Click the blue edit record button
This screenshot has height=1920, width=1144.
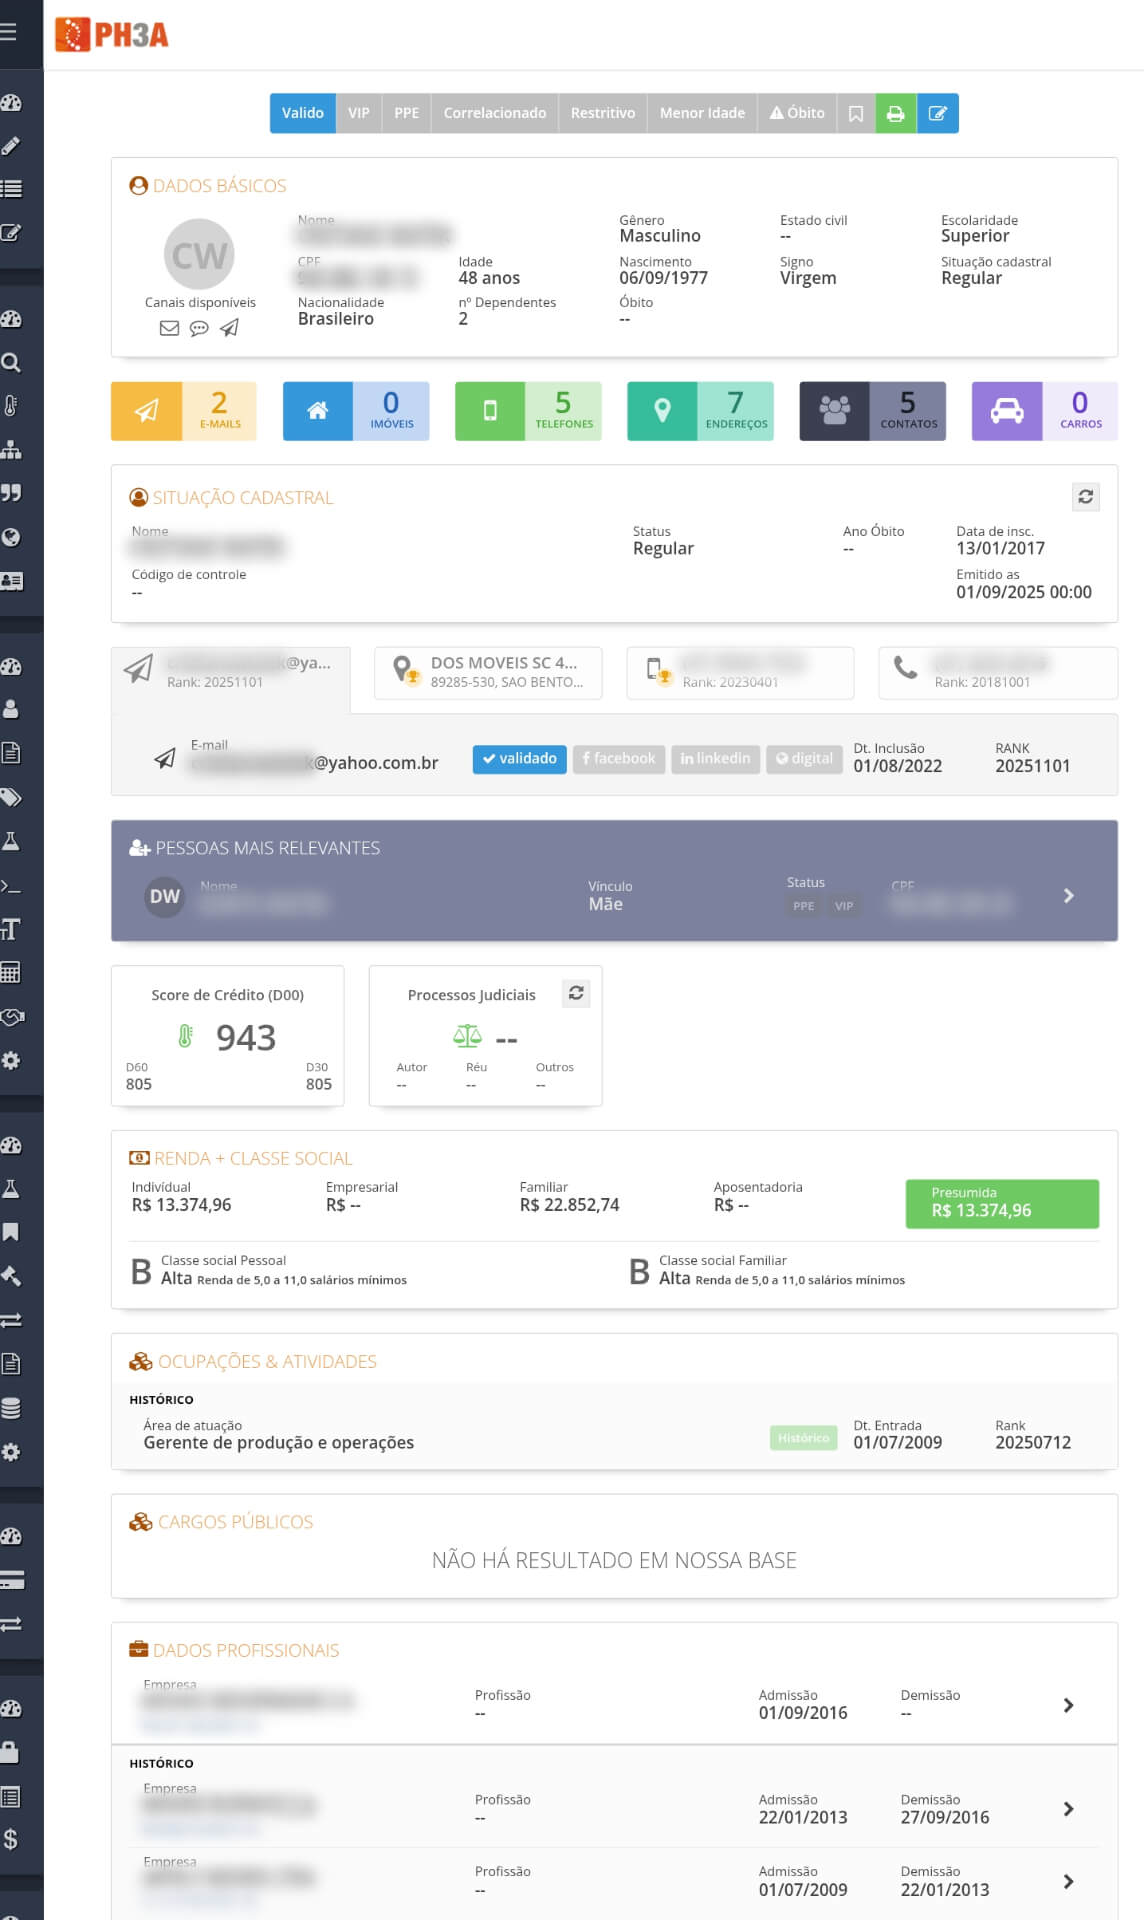[x=937, y=113]
